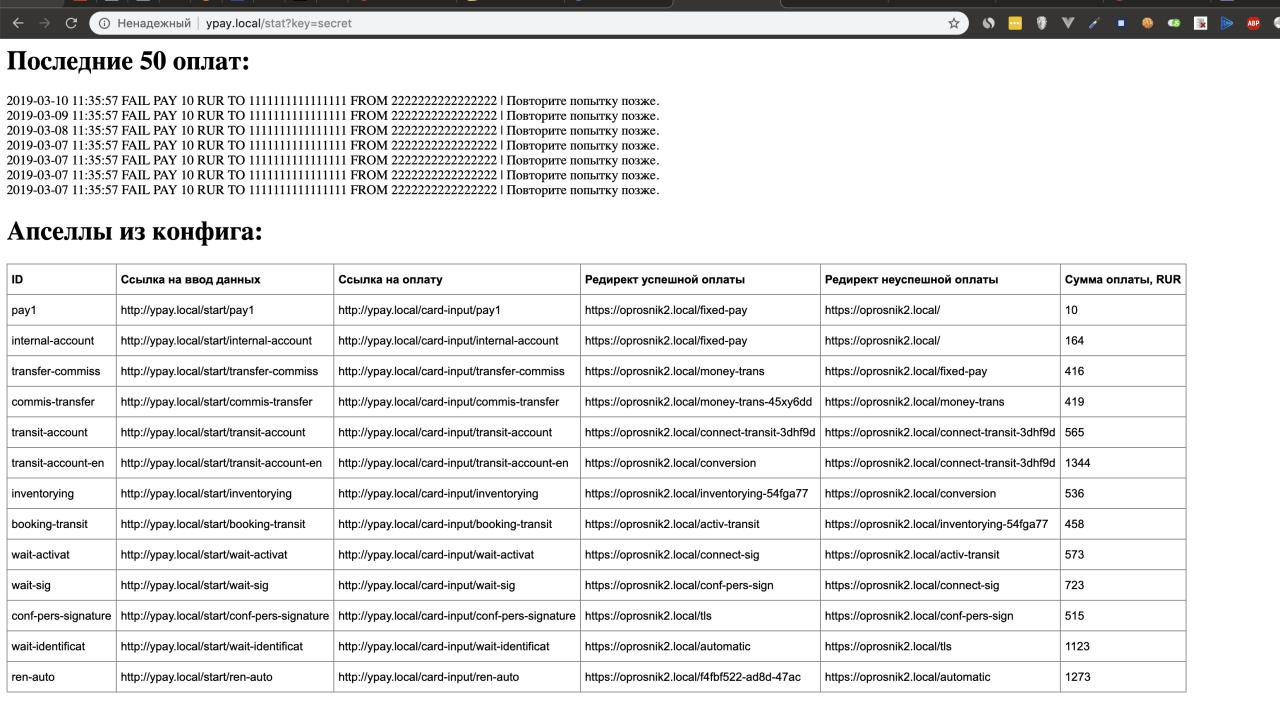Click "http://ypay.local/start/transit-account" cell

coord(225,432)
